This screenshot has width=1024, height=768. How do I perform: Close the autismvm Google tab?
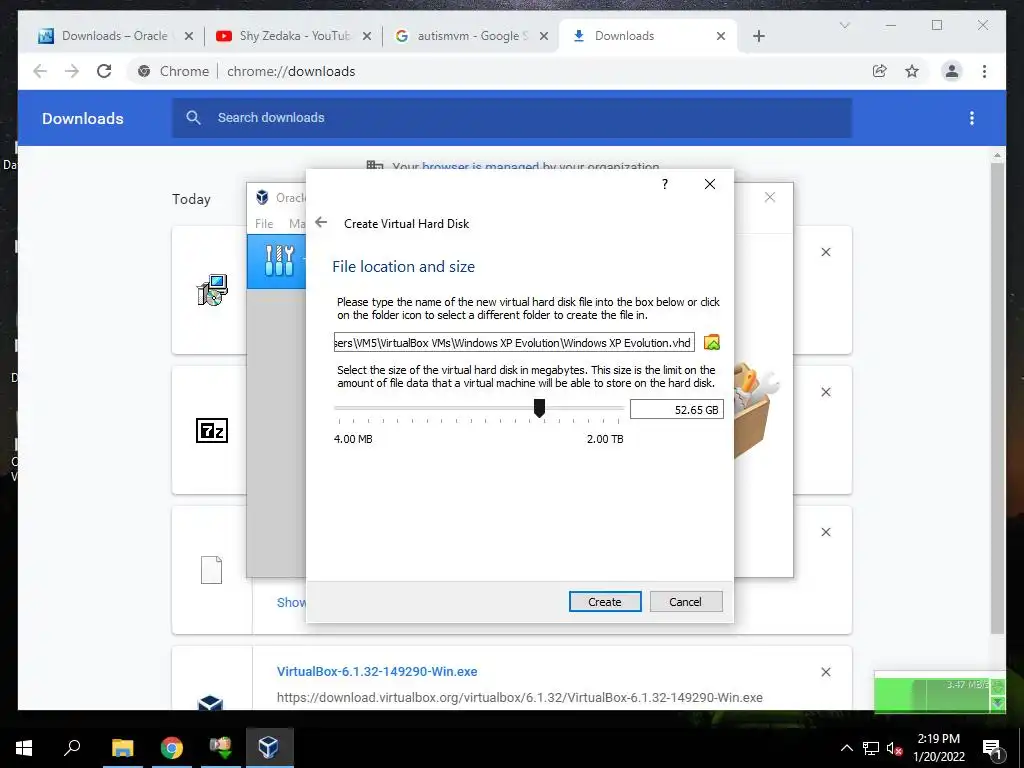coord(543,36)
